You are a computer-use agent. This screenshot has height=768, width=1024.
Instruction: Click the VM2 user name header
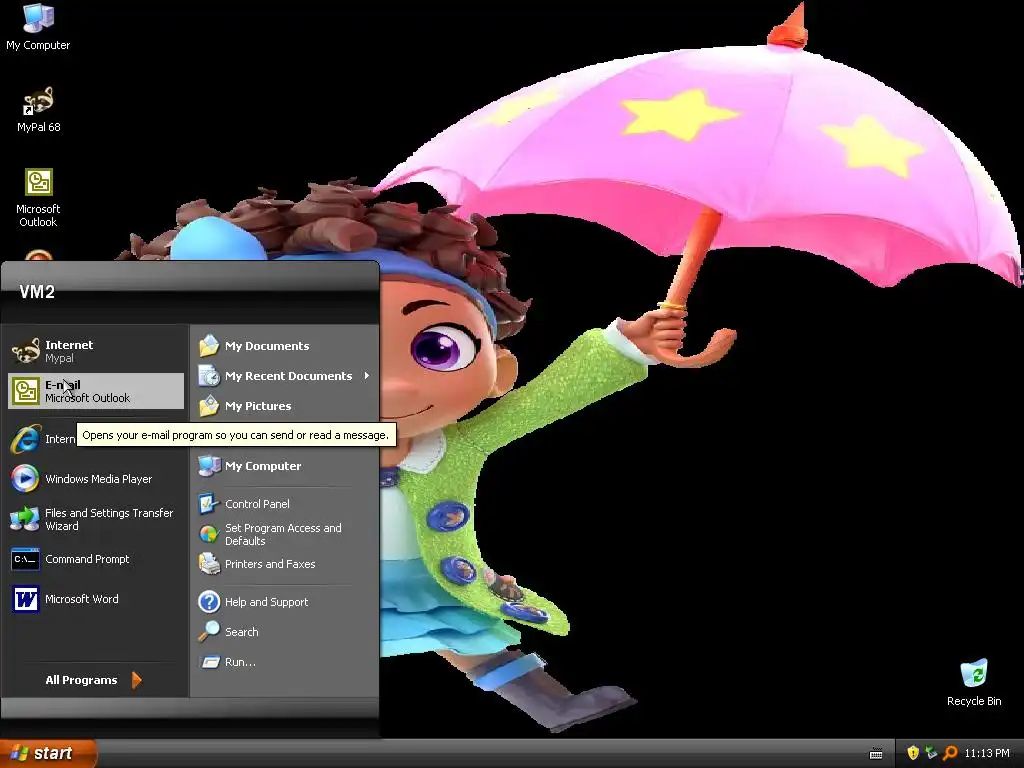tap(37, 292)
